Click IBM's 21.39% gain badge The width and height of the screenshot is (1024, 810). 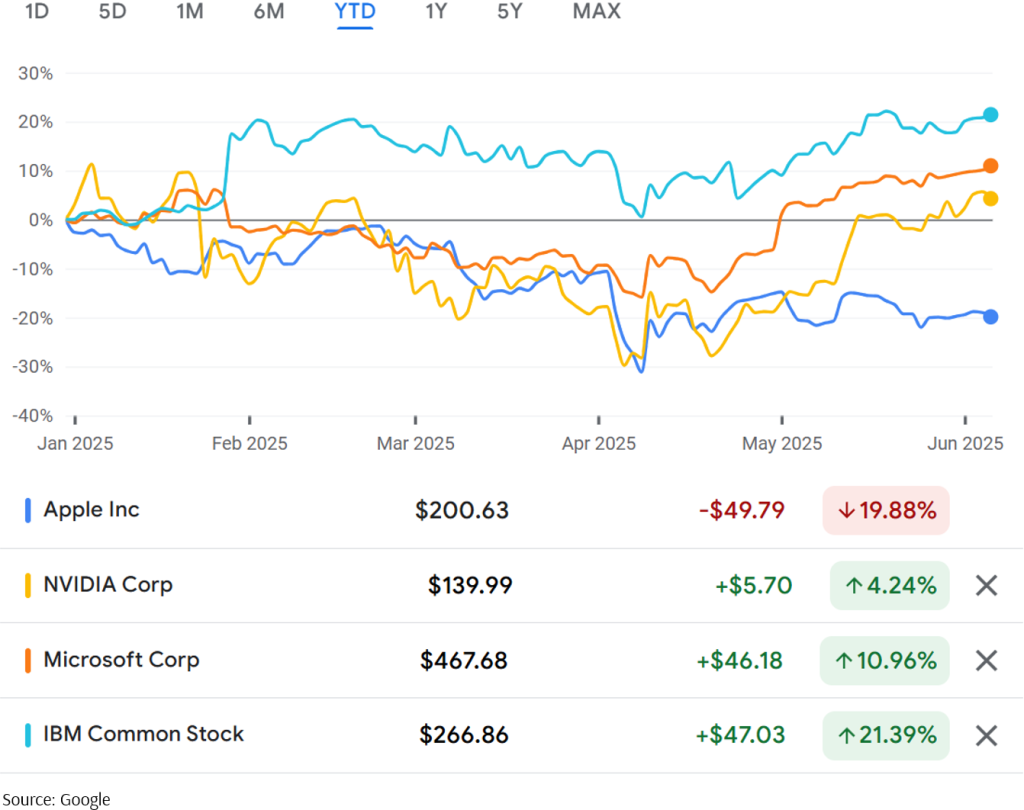pos(885,735)
